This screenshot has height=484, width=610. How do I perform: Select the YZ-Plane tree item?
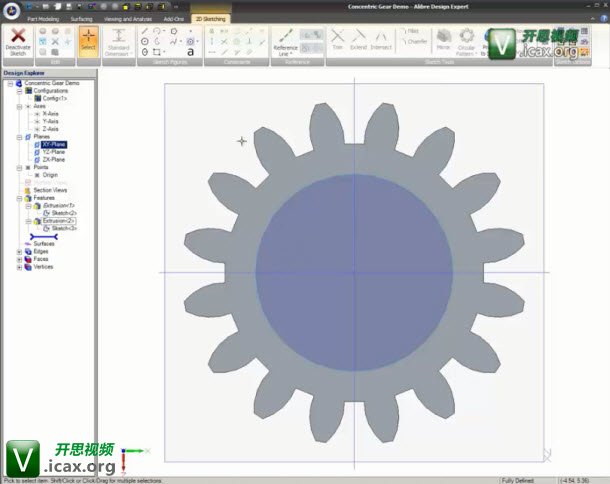(54, 152)
